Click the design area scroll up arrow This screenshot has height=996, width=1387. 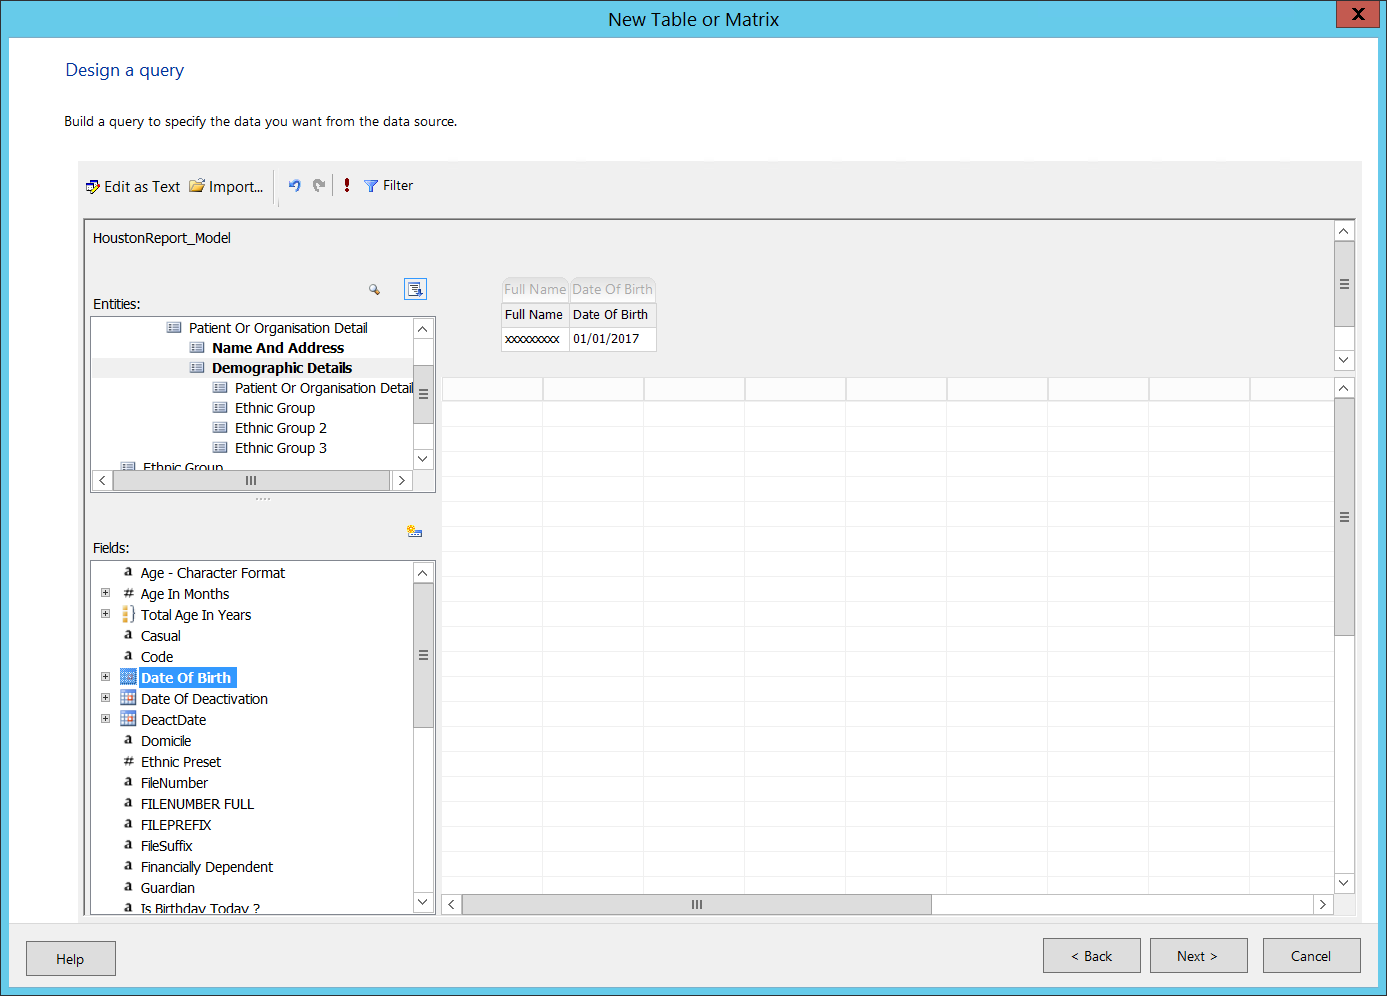[1344, 231]
